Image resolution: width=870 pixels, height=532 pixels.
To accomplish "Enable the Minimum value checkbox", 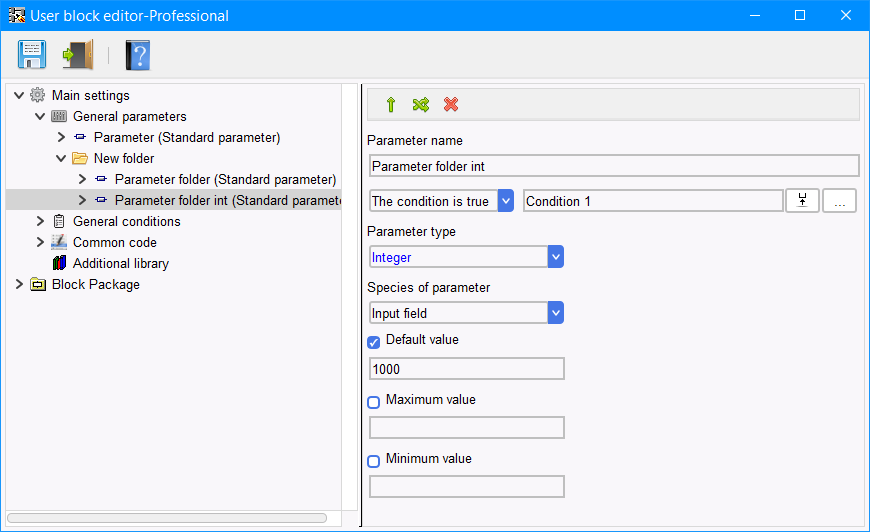I will pos(373,461).
